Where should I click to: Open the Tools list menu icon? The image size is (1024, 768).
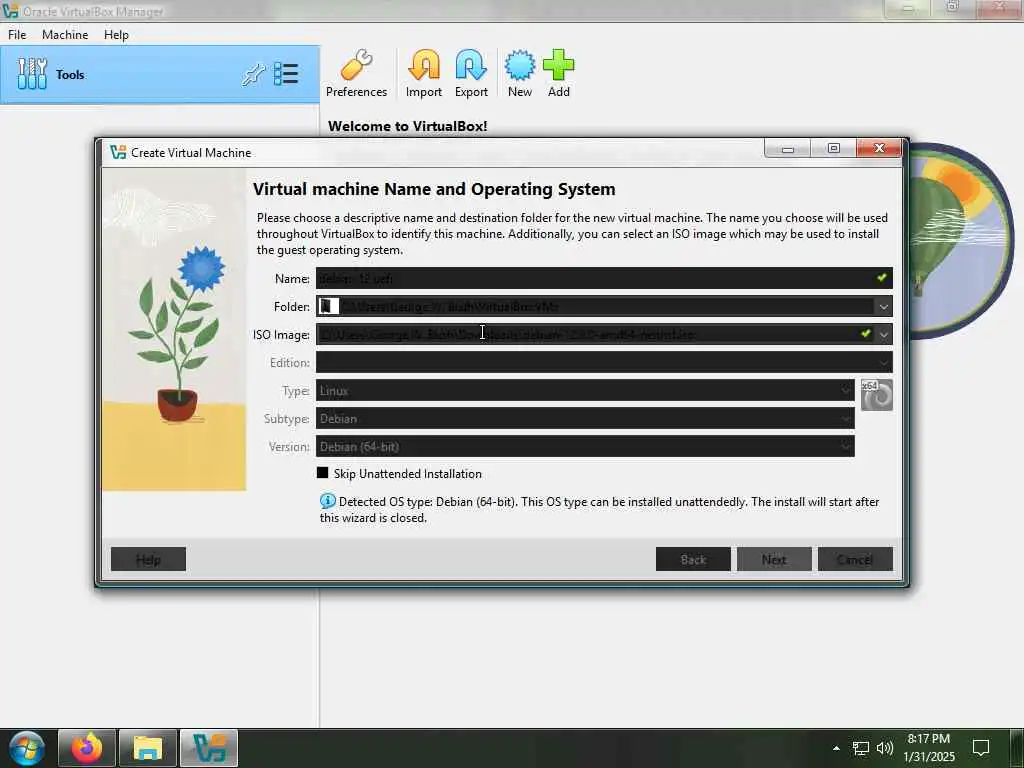pyautogui.click(x=286, y=74)
